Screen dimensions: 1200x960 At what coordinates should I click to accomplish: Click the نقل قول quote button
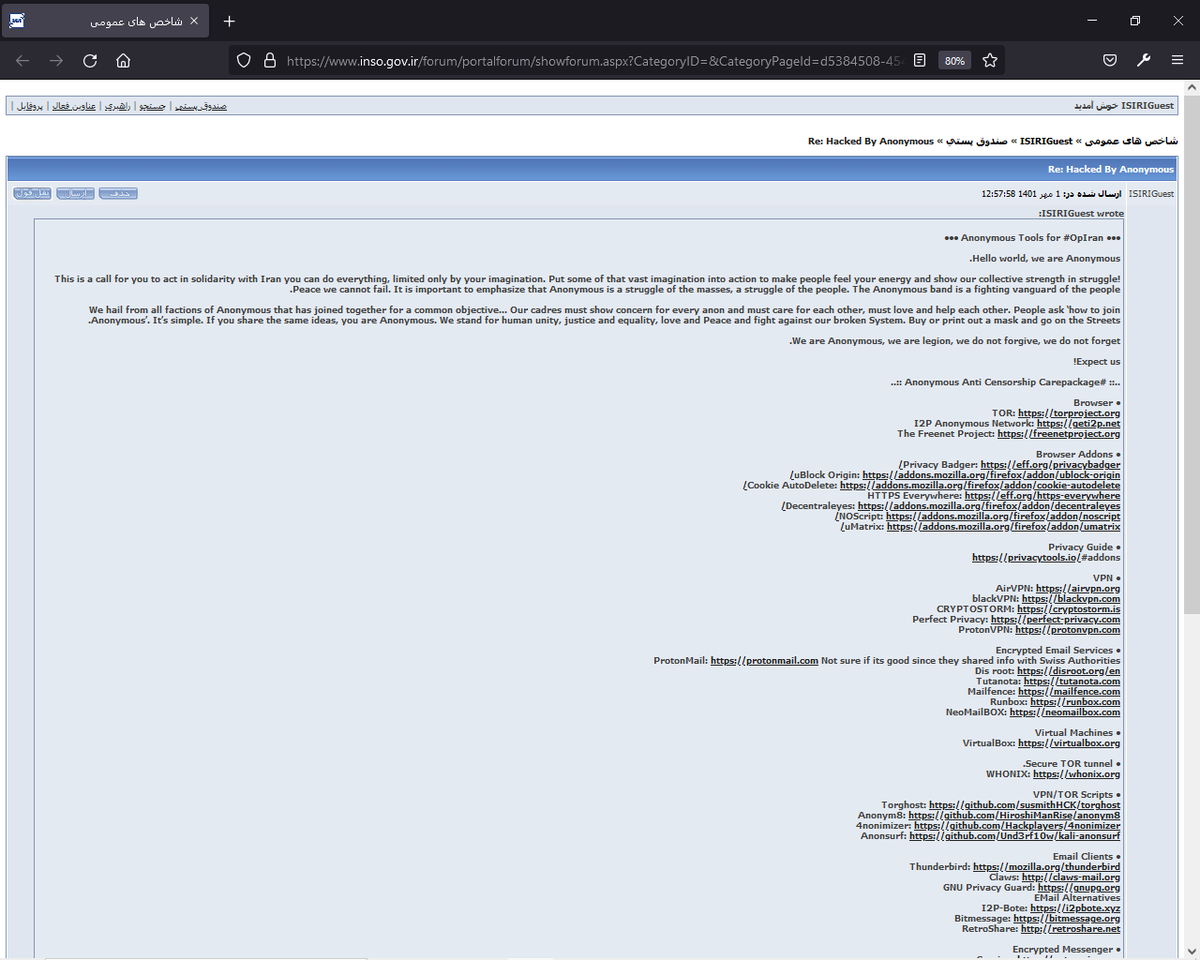(x=32, y=193)
